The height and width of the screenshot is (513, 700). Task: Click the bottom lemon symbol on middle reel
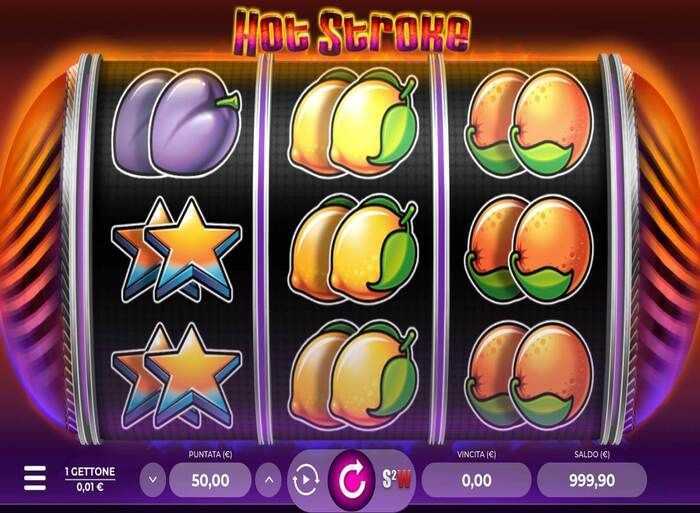(x=354, y=375)
